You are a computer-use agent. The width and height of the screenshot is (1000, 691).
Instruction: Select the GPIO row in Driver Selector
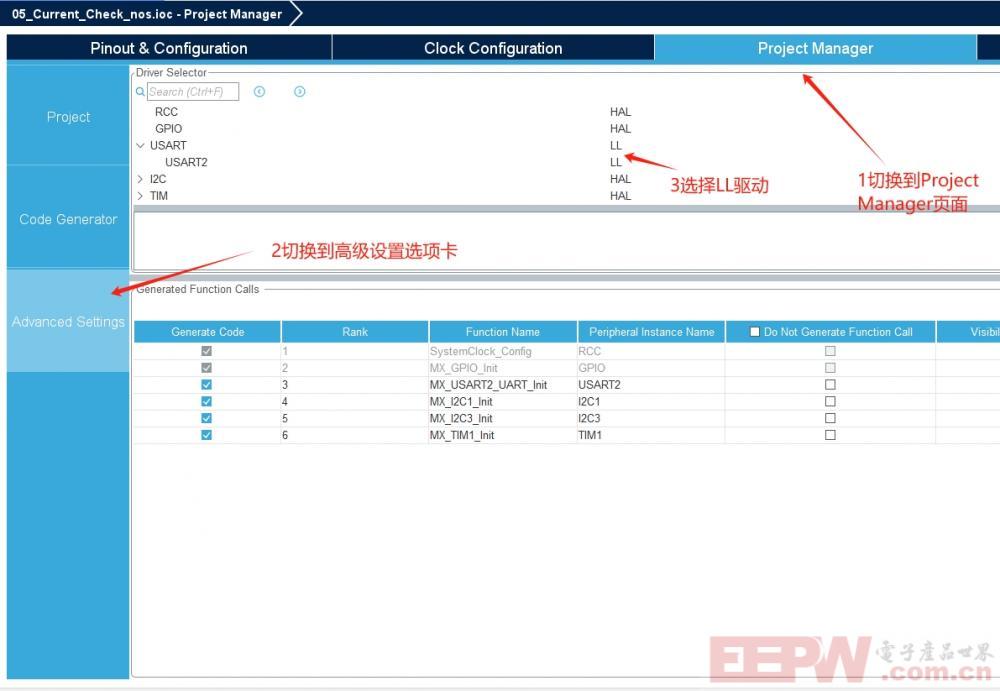click(168, 129)
